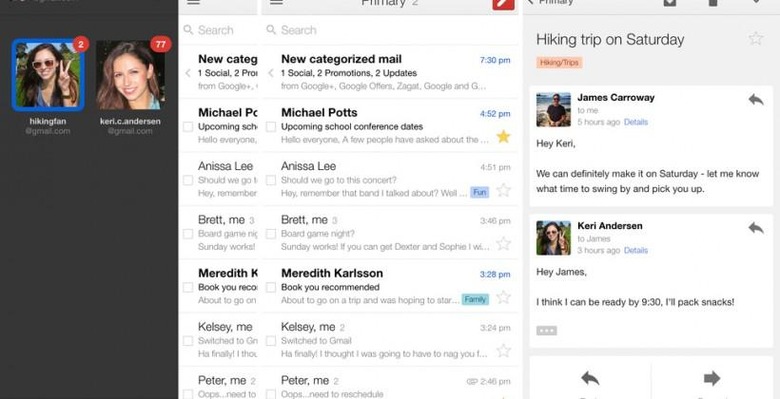This screenshot has width=780, height=399.
Task: Click the large reply arrow below the thread
Action: tap(589, 379)
